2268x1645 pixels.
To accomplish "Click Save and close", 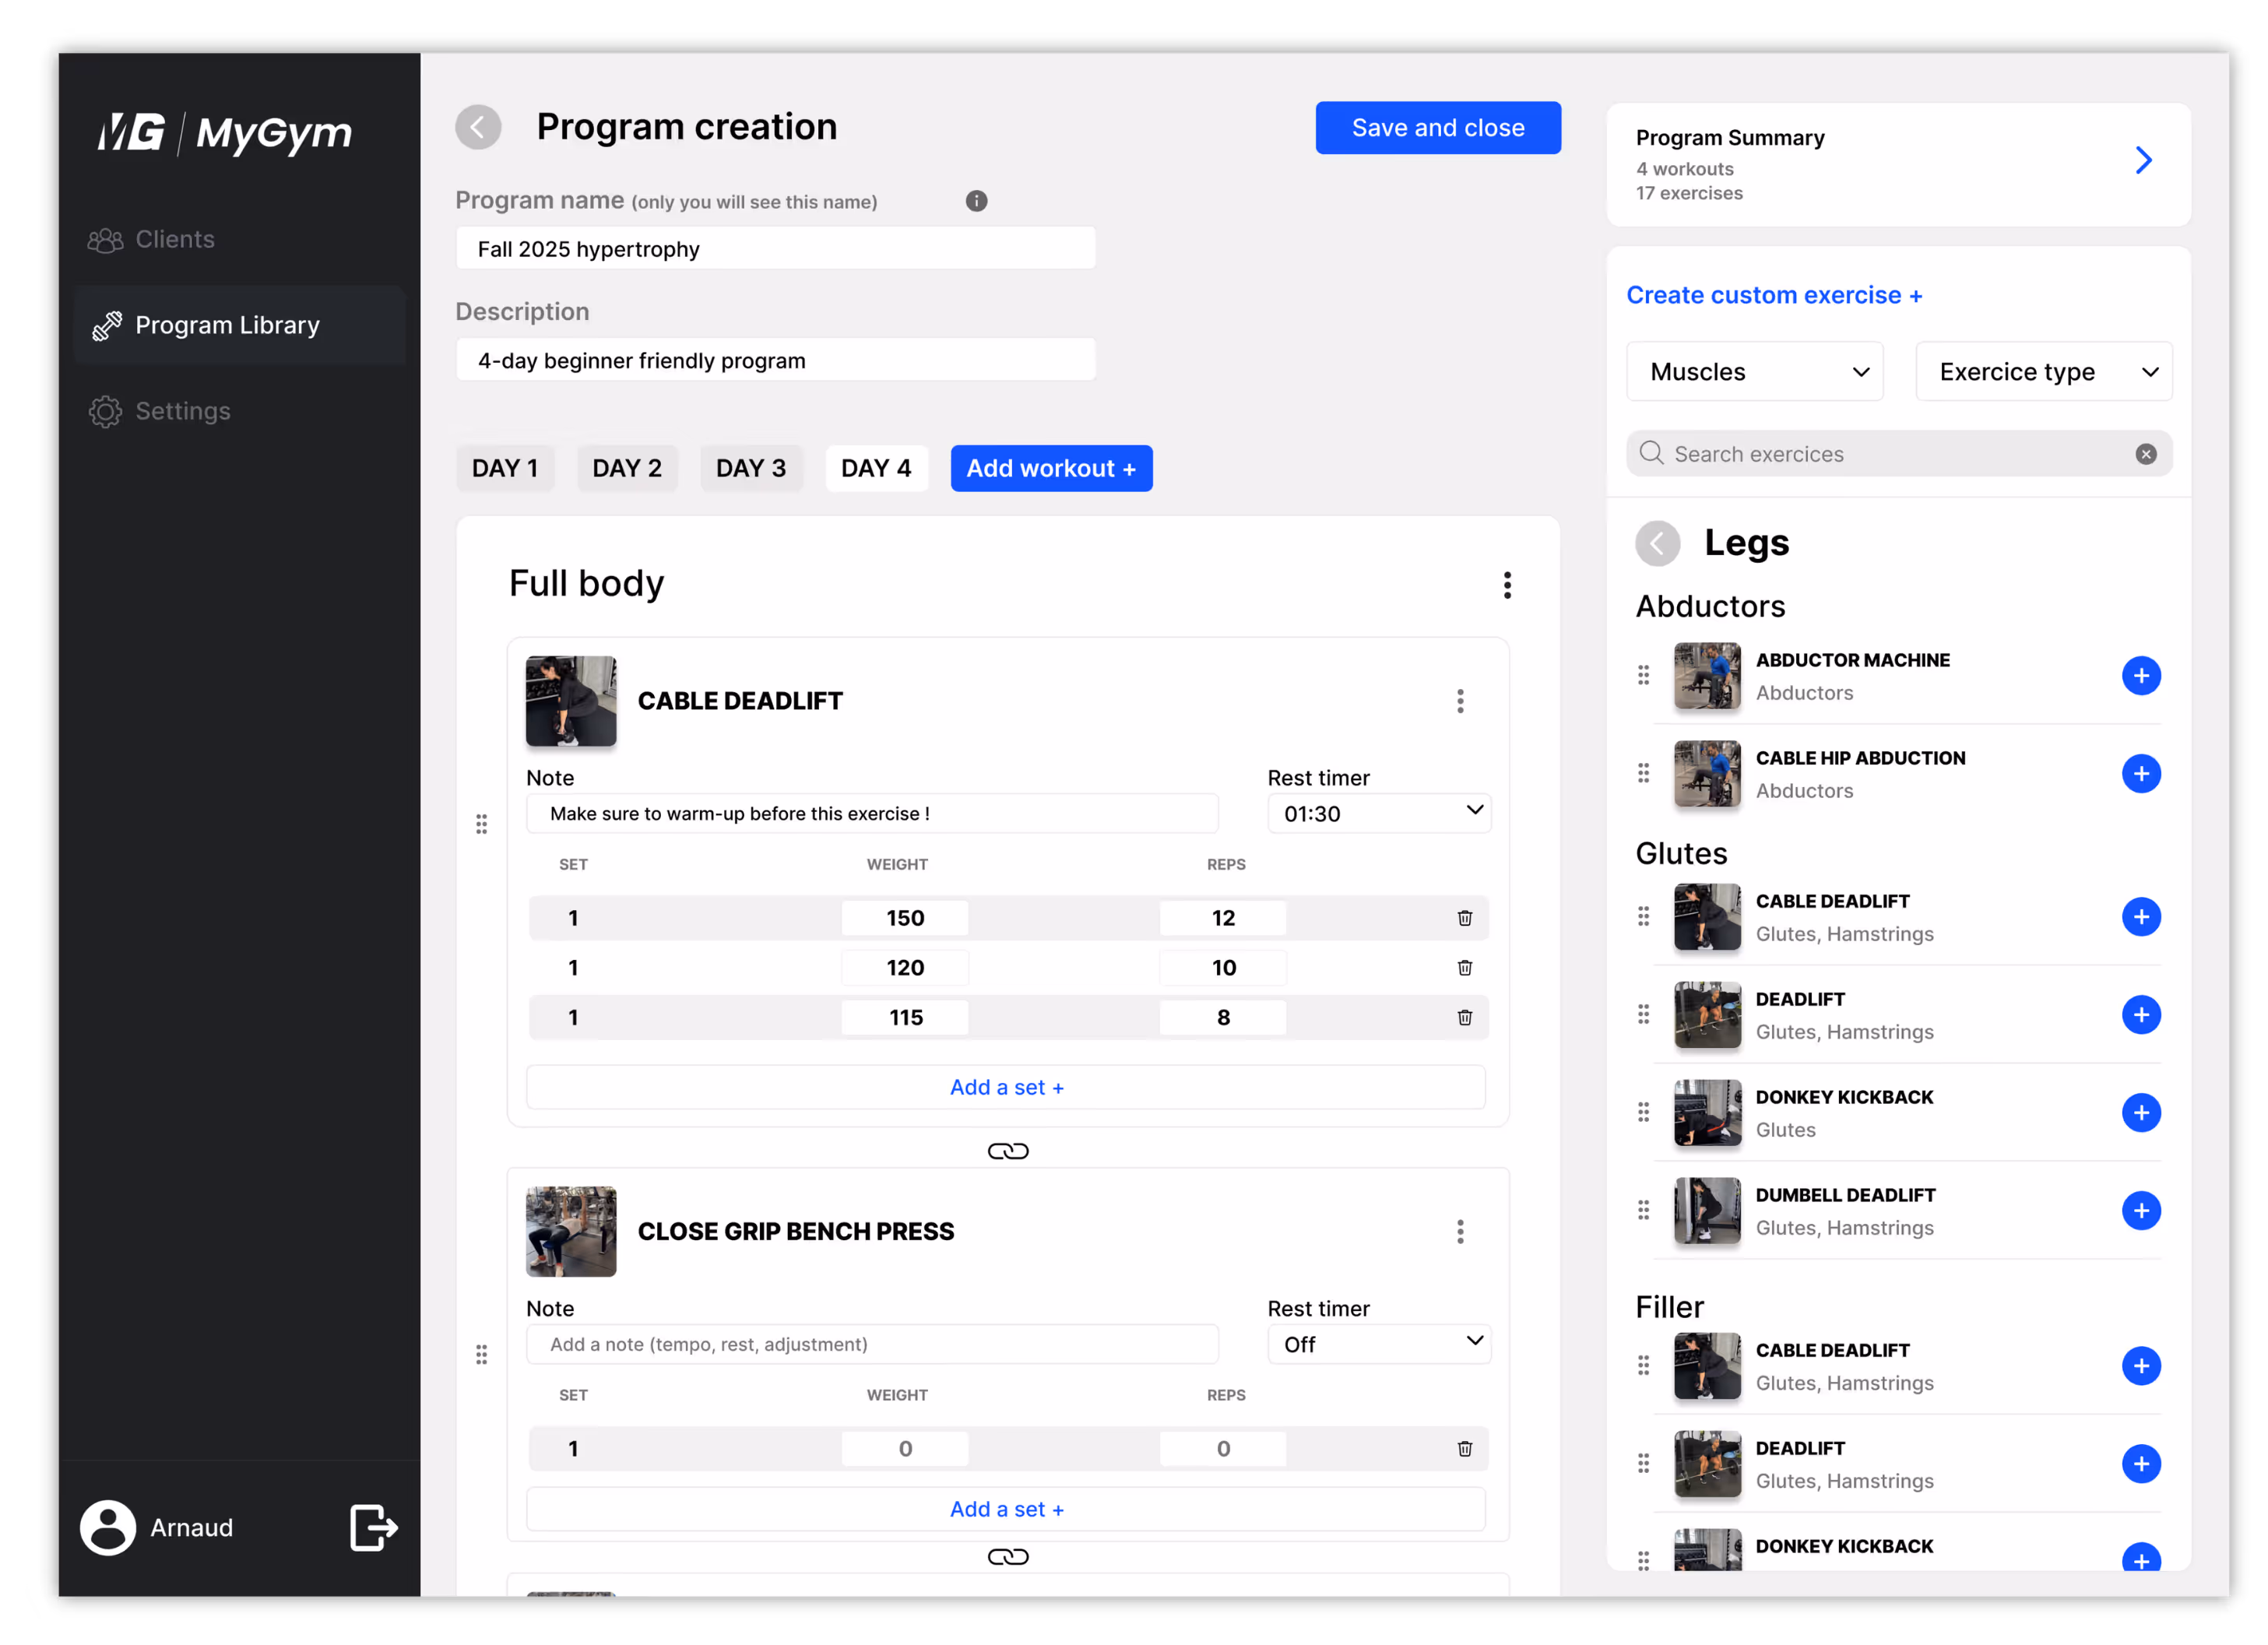I will (1438, 128).
